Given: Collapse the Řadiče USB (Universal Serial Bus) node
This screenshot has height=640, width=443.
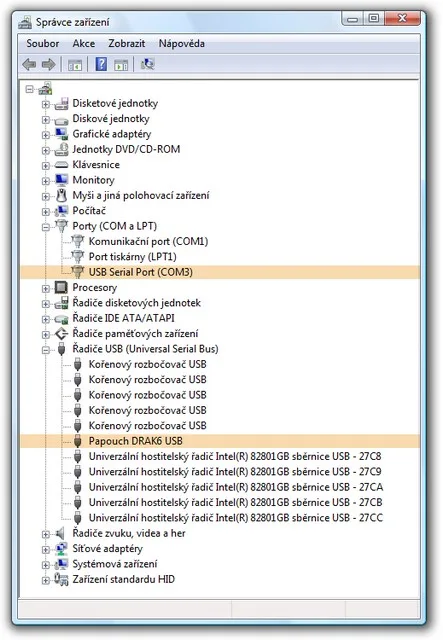Looking at the screenshot, I should pyautogui.click(x=46, y=350).
